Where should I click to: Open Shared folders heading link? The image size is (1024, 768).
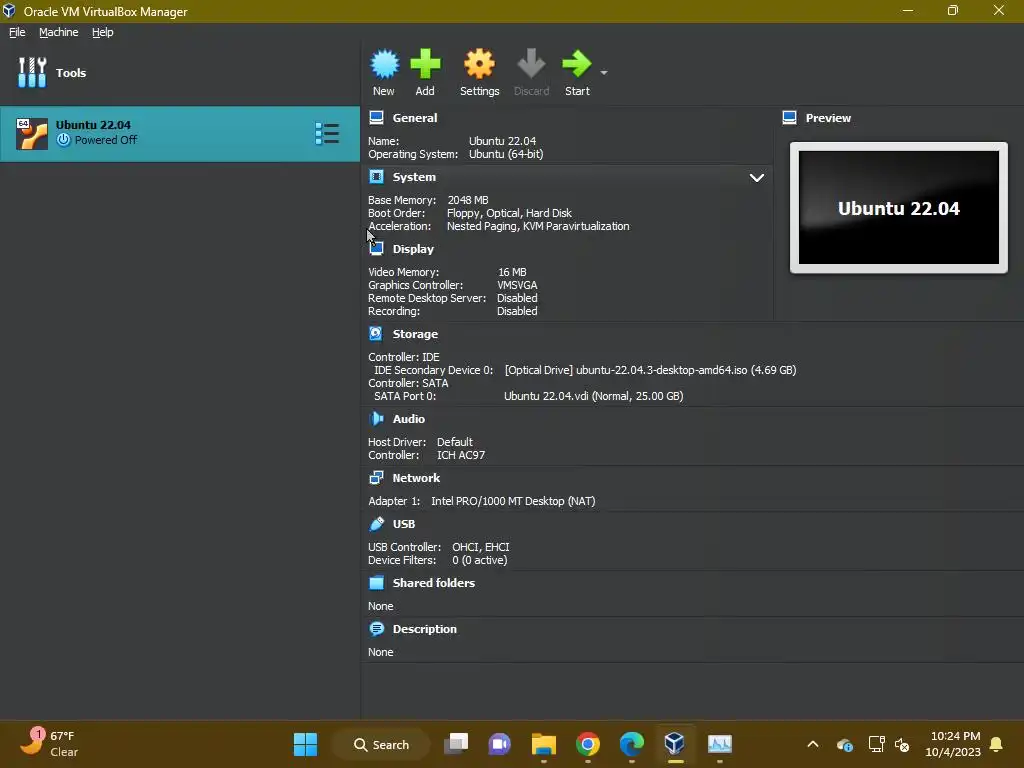pos(434,583)
